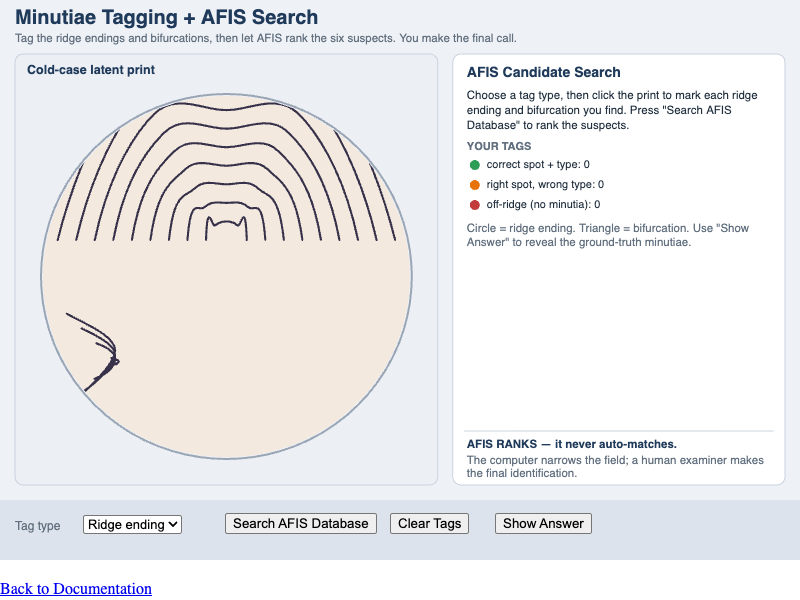
Task: Tag the core ridge at print center
Action: point(227,223)
